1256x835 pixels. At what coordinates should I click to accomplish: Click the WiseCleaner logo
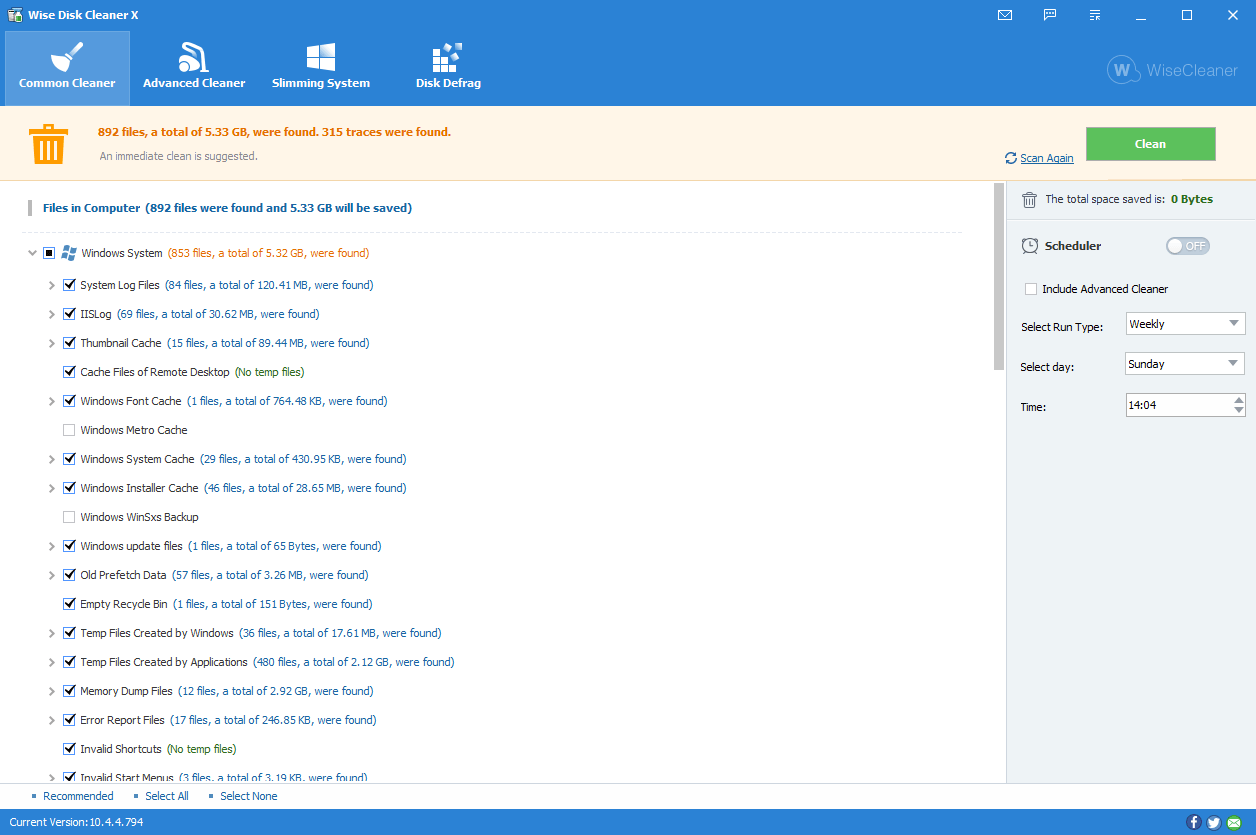point(1172,71)
